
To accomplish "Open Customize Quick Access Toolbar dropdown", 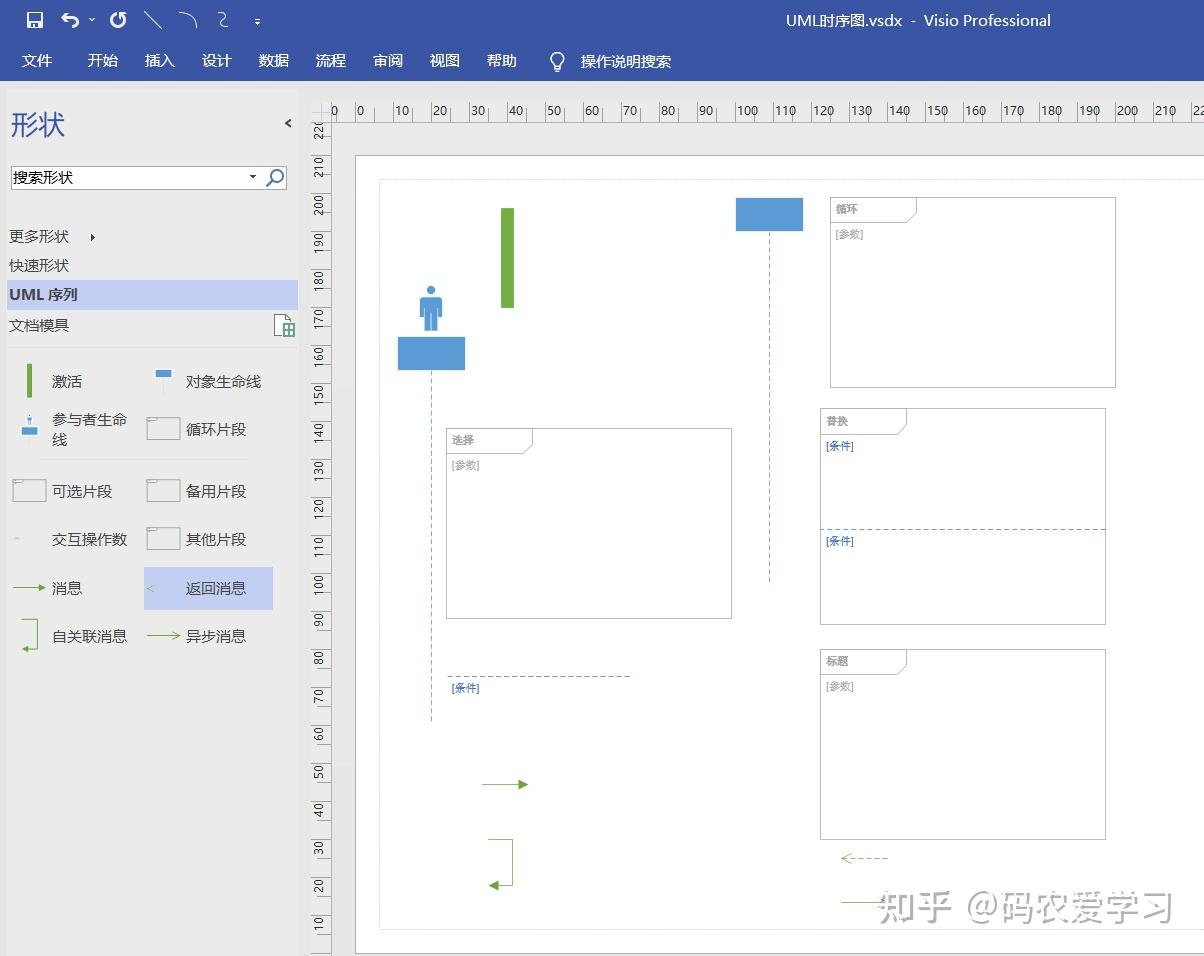I will pyautogui.click(x=258, y=21).
